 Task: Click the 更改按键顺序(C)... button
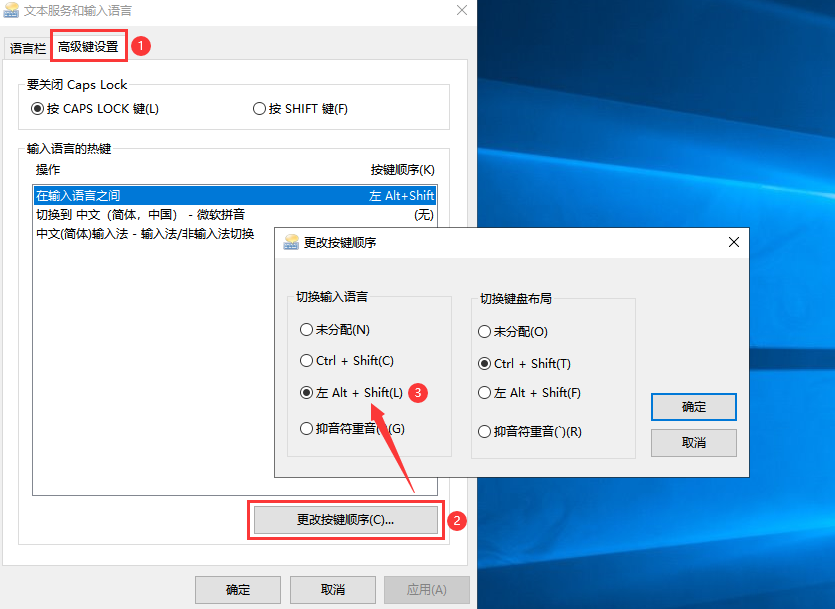tap(345, 520)
